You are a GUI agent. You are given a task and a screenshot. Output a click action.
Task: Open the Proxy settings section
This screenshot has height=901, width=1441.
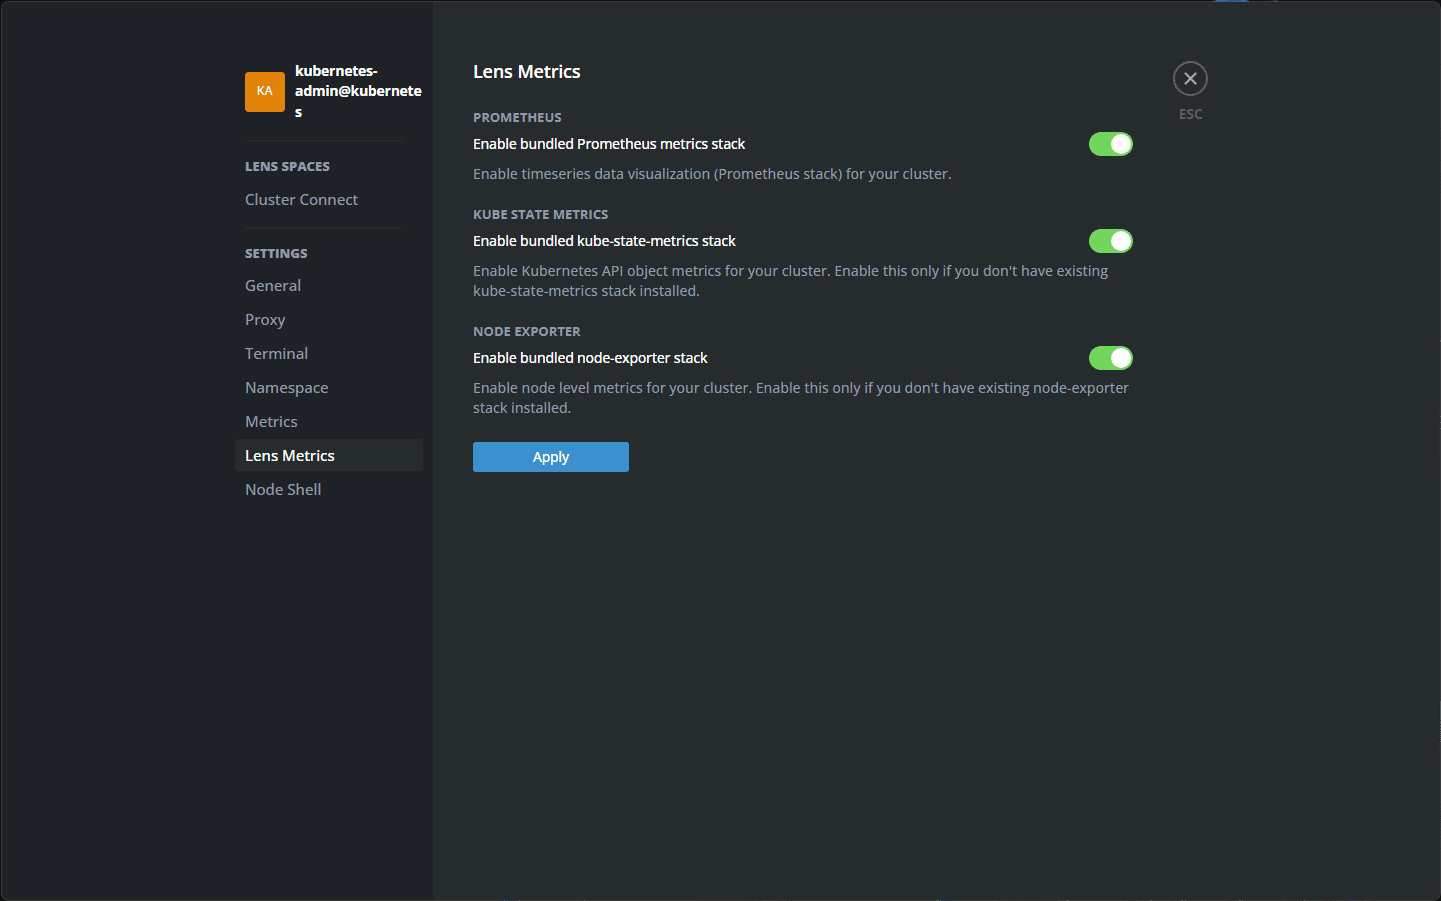[265, 319]
